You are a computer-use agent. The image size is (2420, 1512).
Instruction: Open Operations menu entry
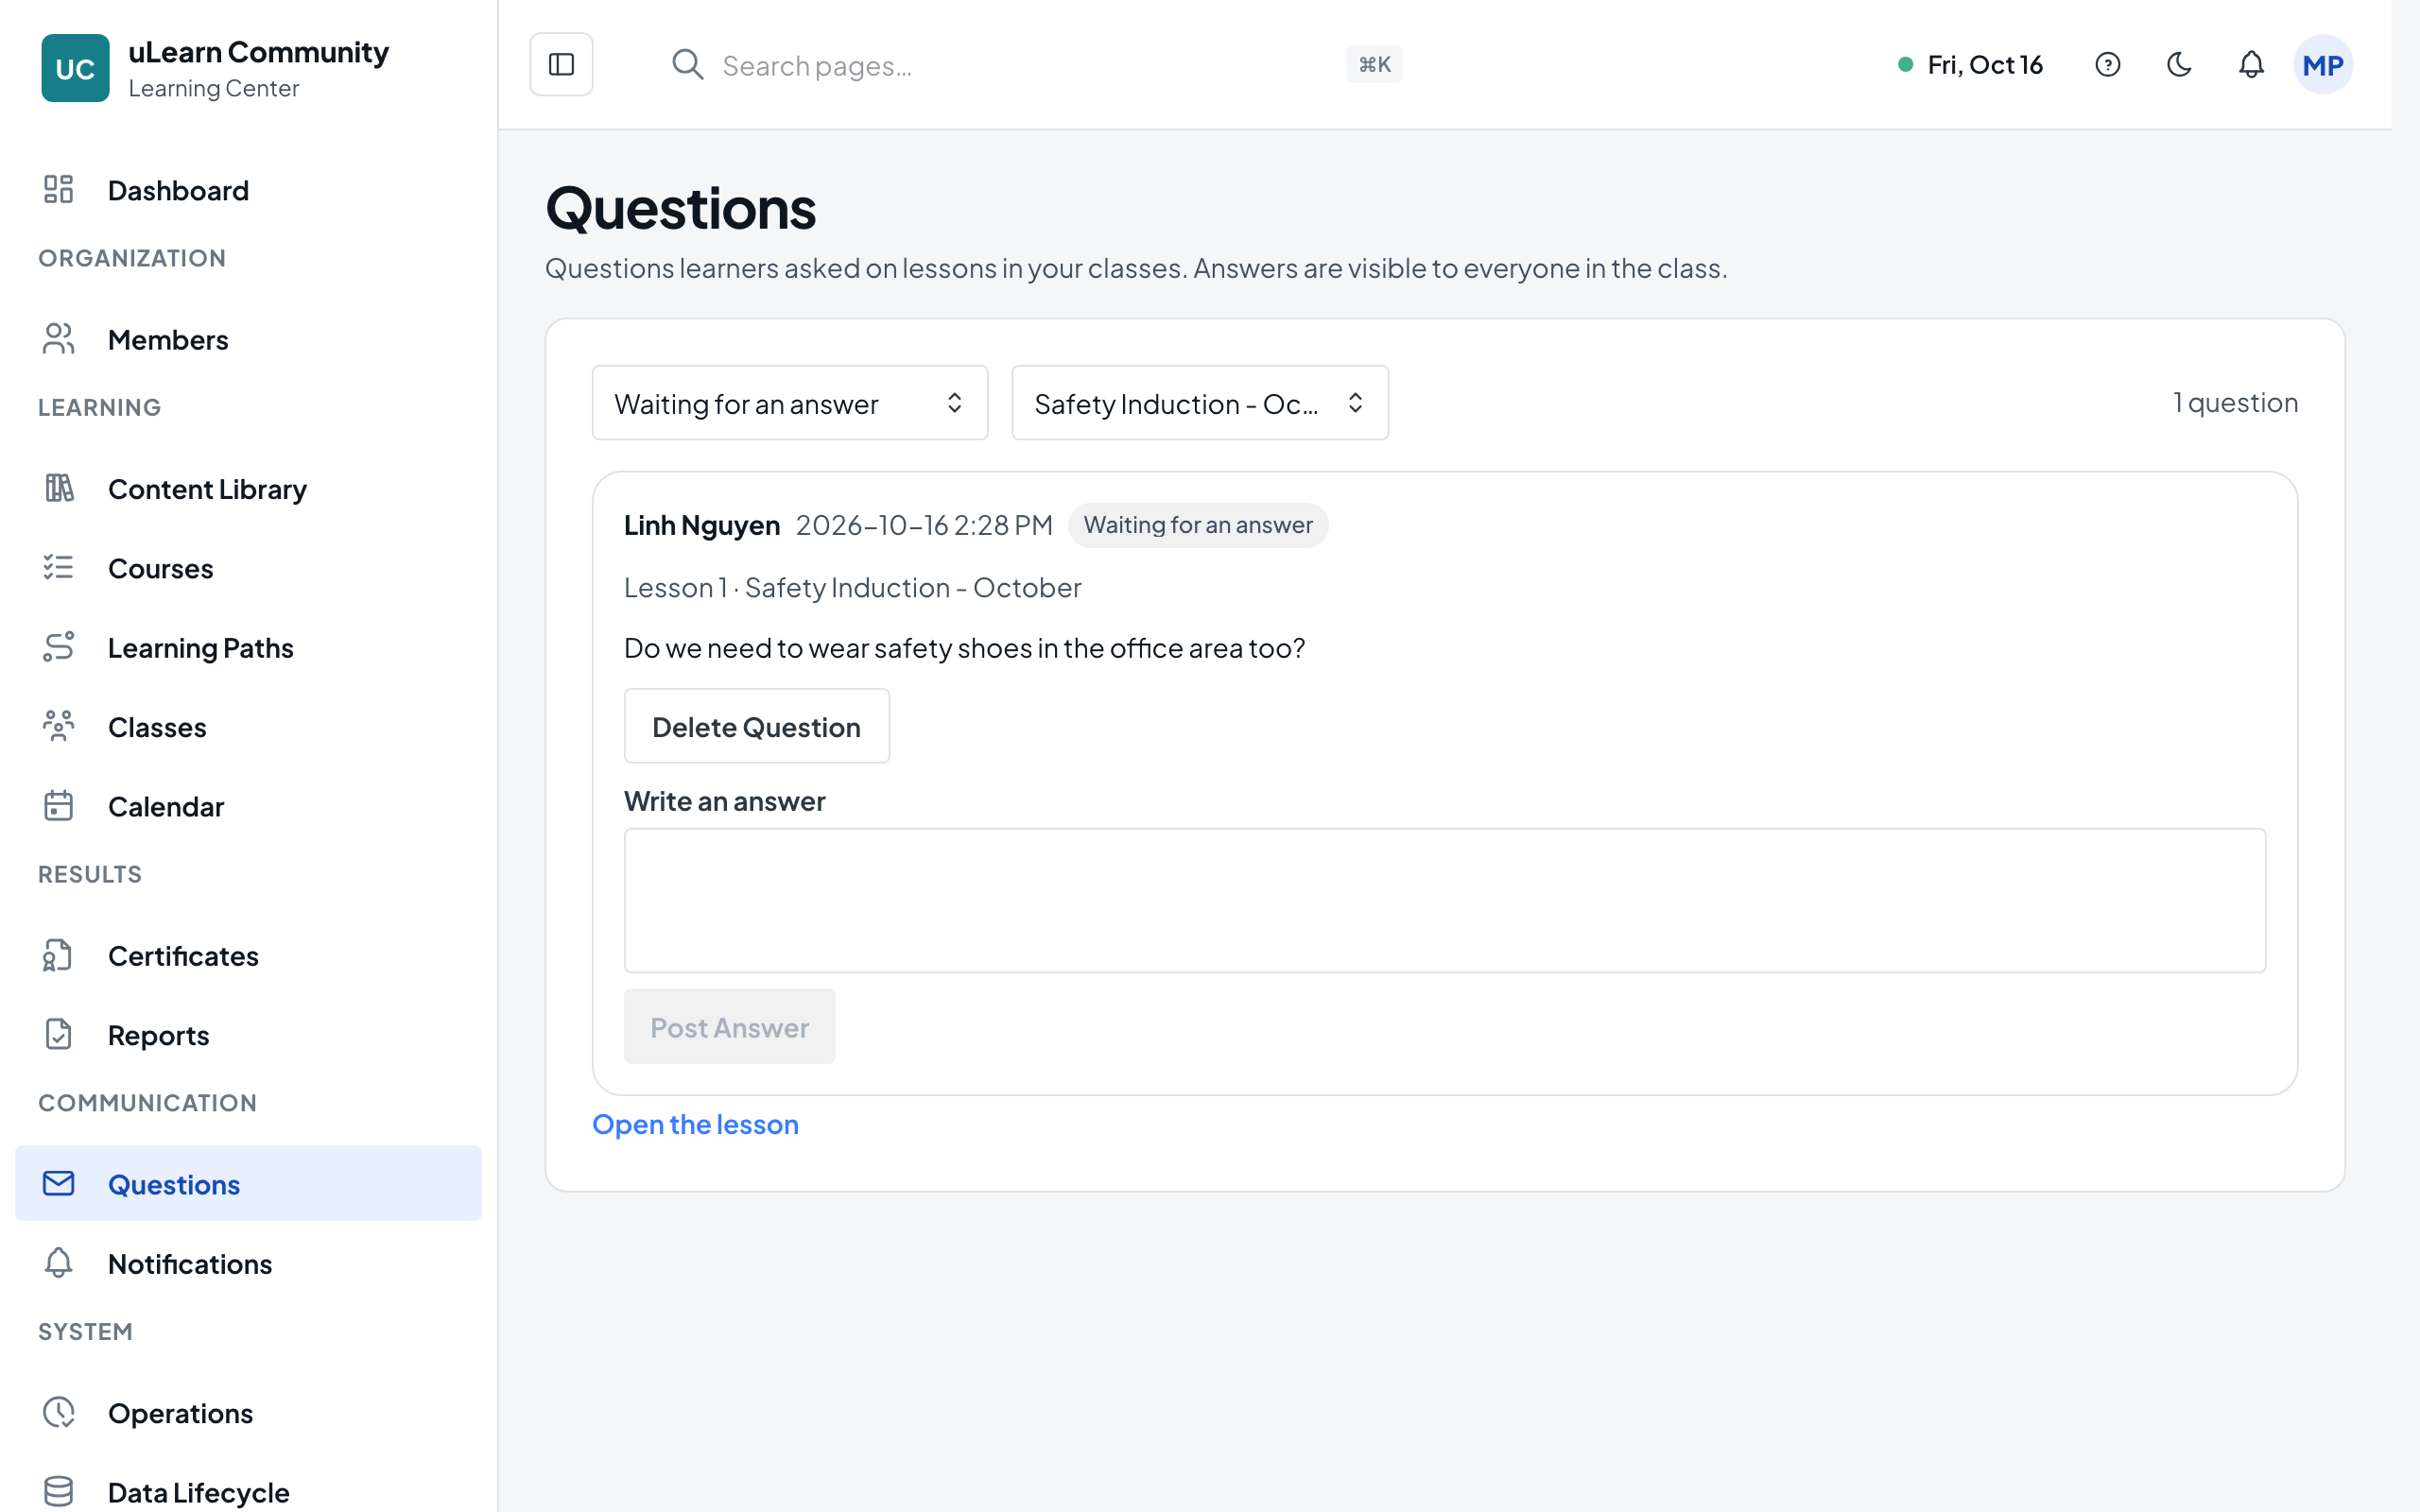[x=248, y=1413]
